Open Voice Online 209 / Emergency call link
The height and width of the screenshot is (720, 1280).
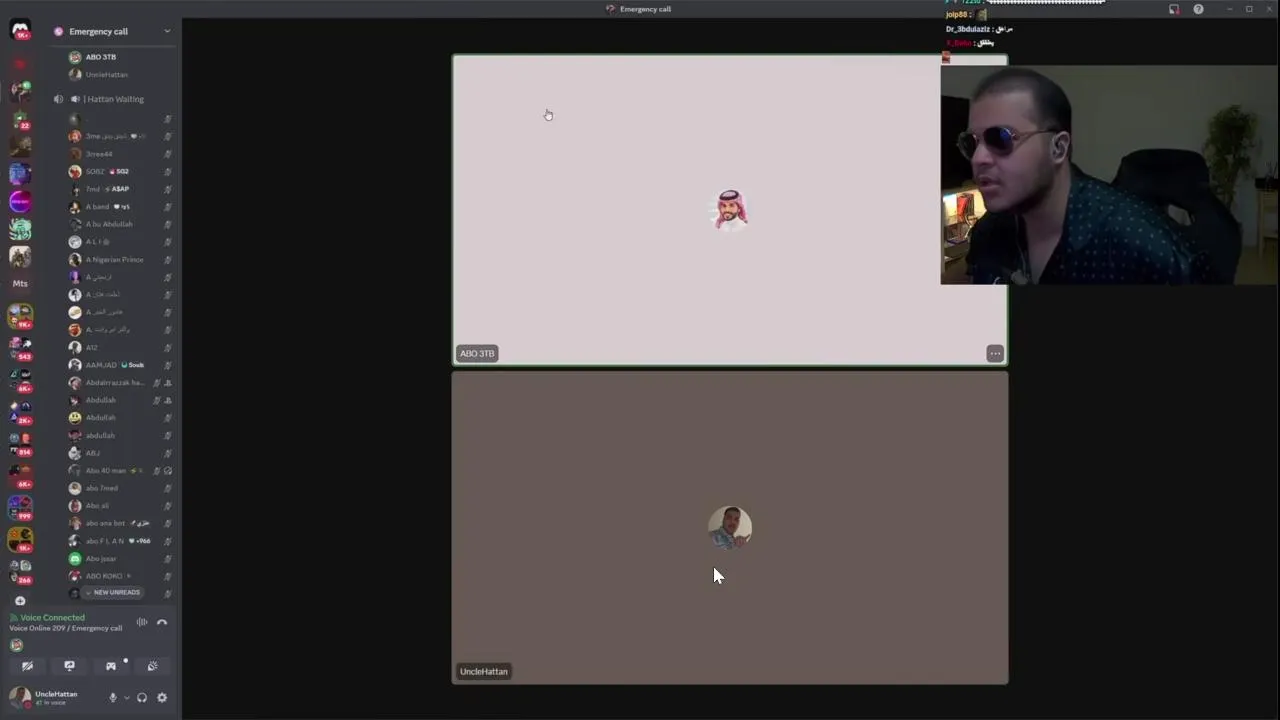(66, 628)
